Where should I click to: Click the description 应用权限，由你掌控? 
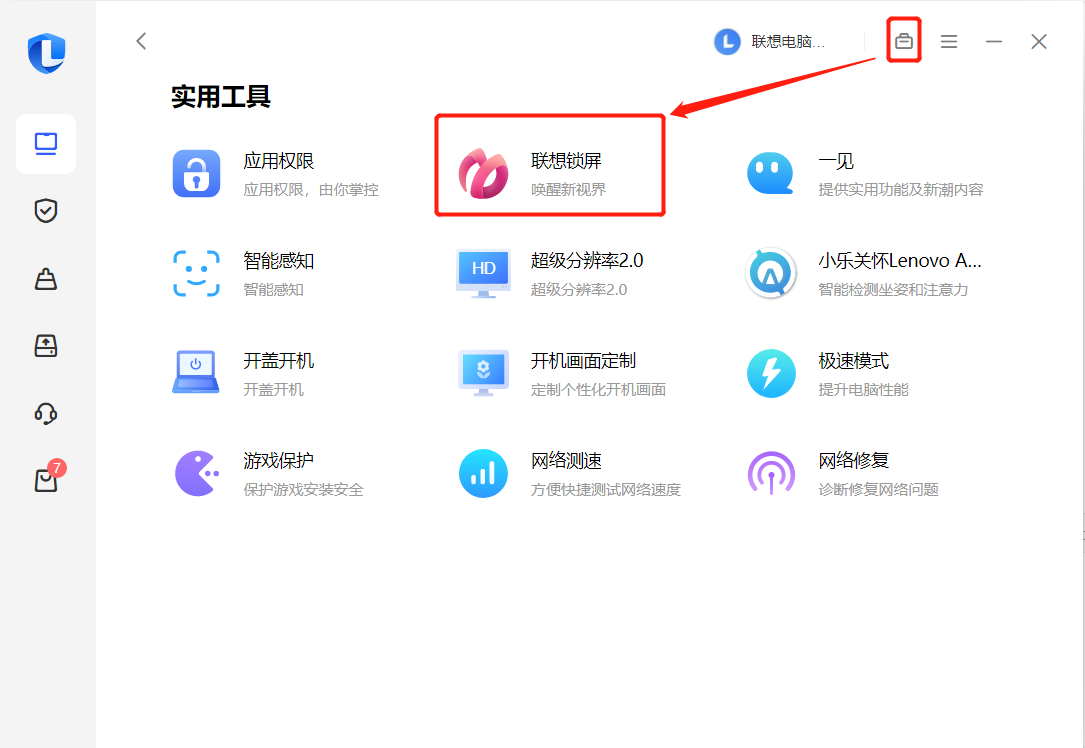click(x=311, y=190)
